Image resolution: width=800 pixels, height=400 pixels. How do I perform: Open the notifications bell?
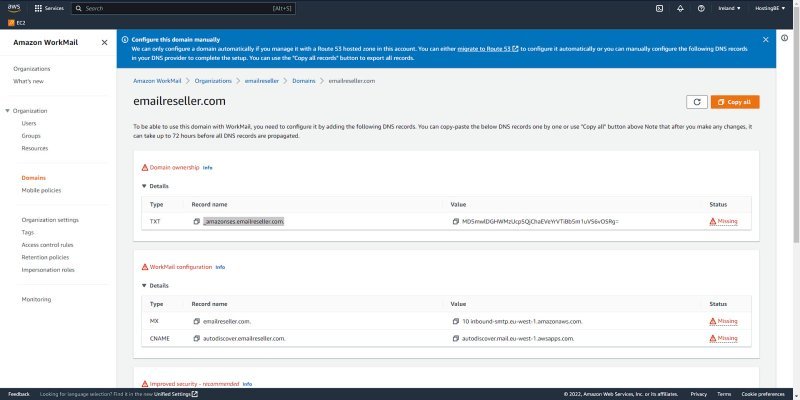point(680,8)
